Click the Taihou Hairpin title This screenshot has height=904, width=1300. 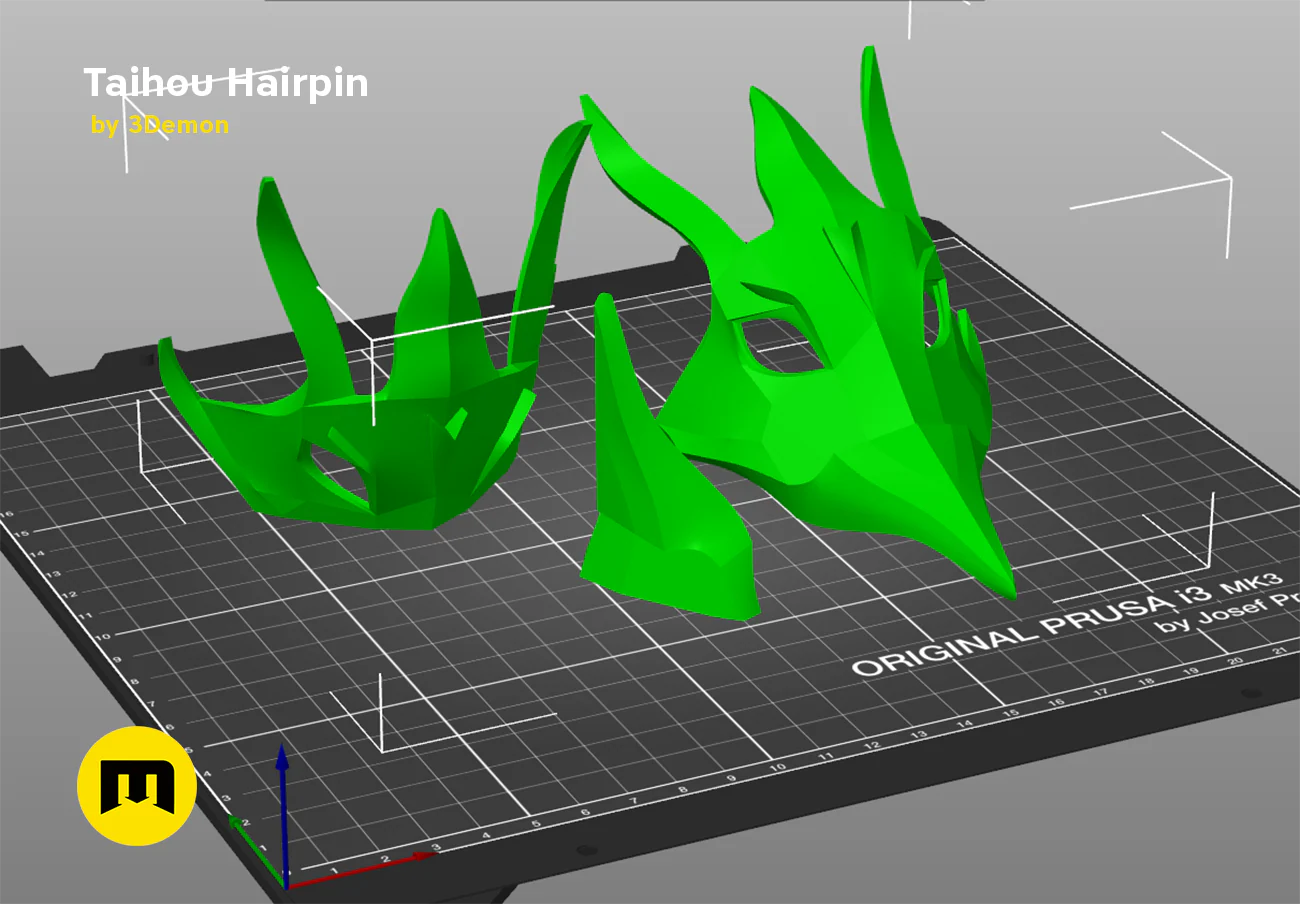pyautogui.click(x=226, y=84)
